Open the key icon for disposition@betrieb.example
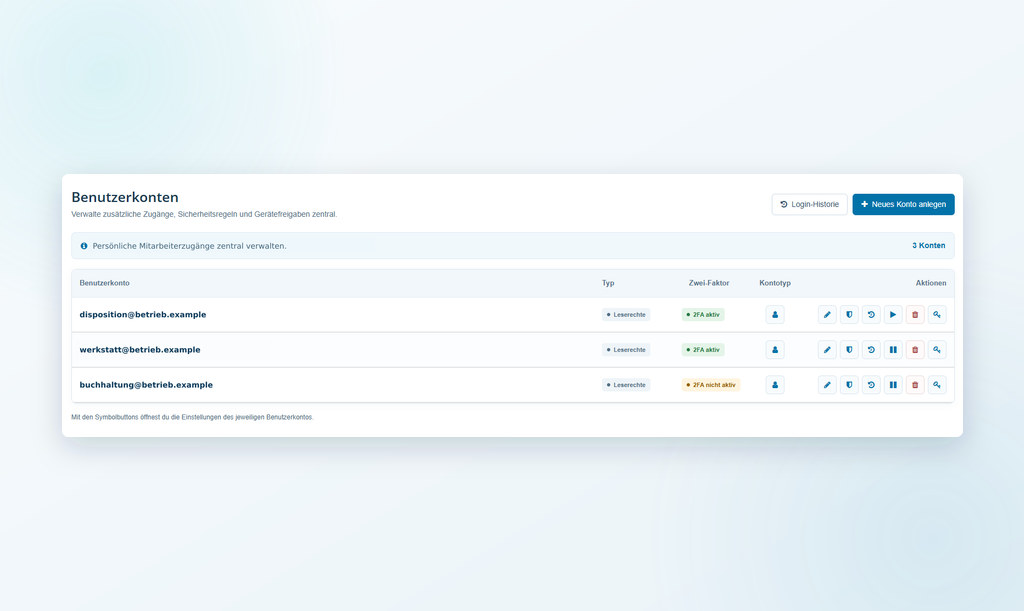The height and width of the screenshot is (611, 1024). click(937, 315)
